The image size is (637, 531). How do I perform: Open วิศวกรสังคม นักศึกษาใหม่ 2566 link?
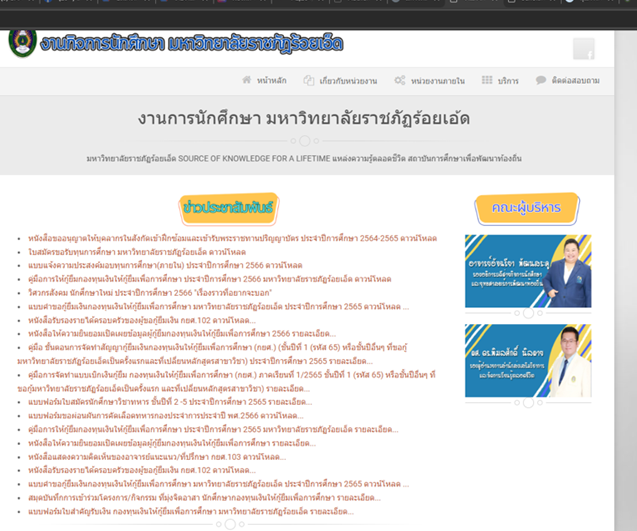(150, 293)
